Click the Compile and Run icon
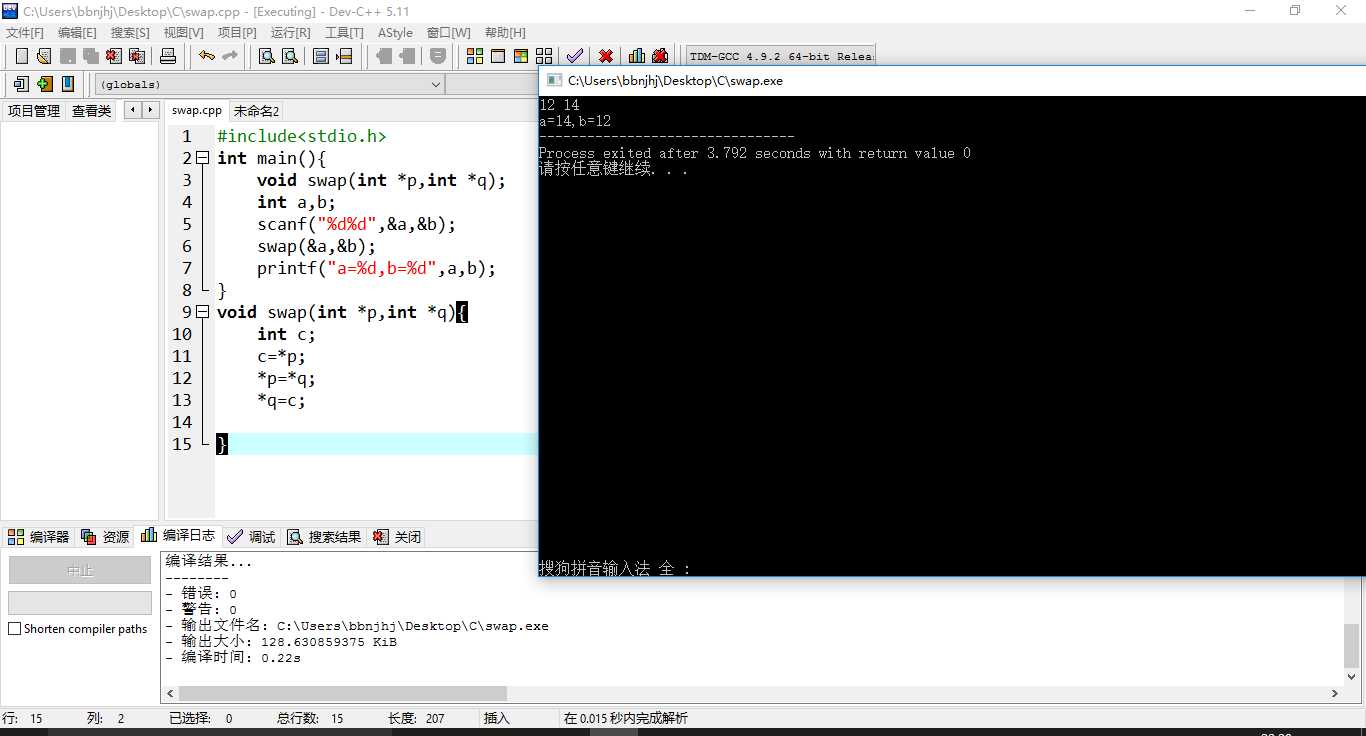This screenshot has height=736, width=1366. pyautogui.click(x=521, y=56)
